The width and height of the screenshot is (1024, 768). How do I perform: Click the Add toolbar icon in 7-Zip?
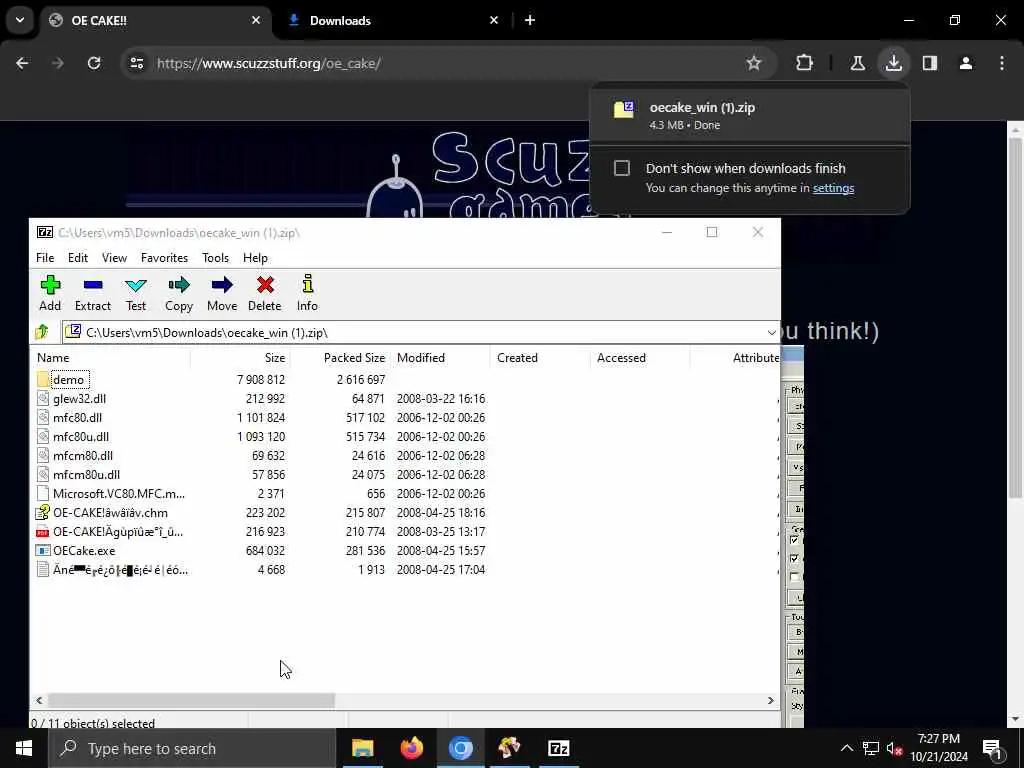pos(50,293)
